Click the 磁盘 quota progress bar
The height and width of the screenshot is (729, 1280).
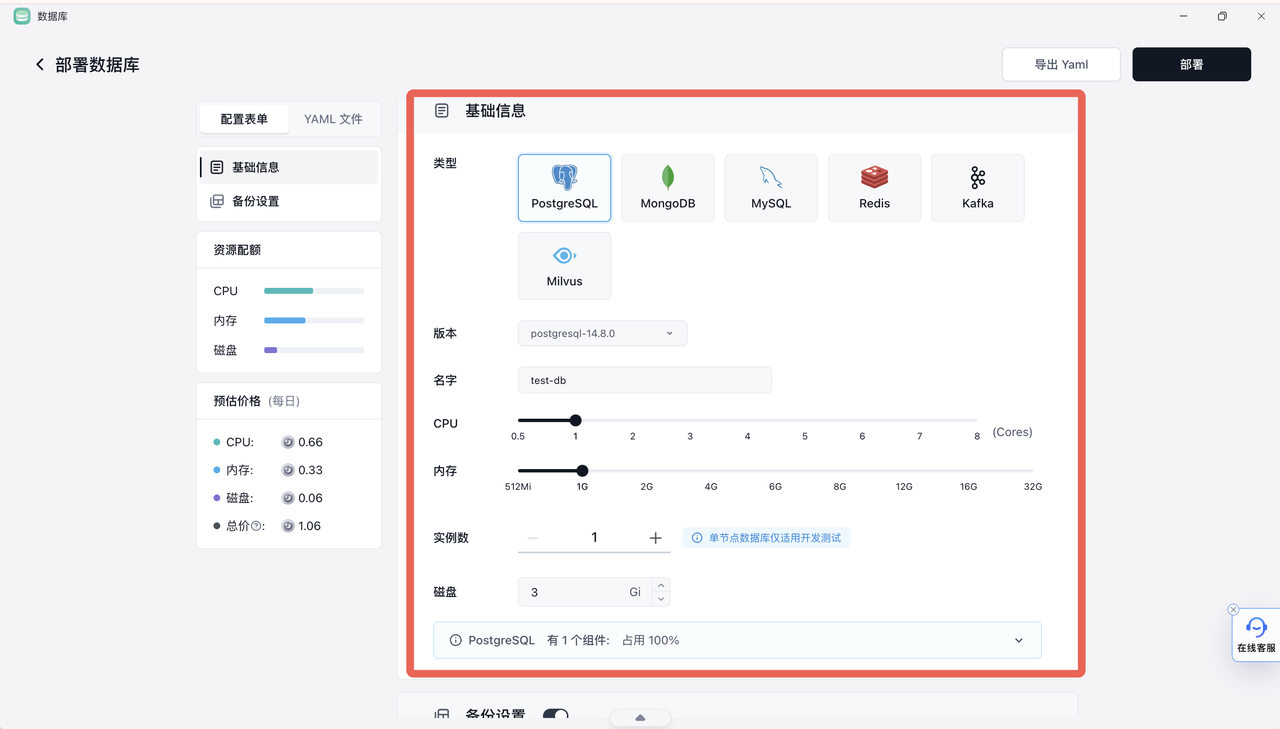[x=314, y=350]
